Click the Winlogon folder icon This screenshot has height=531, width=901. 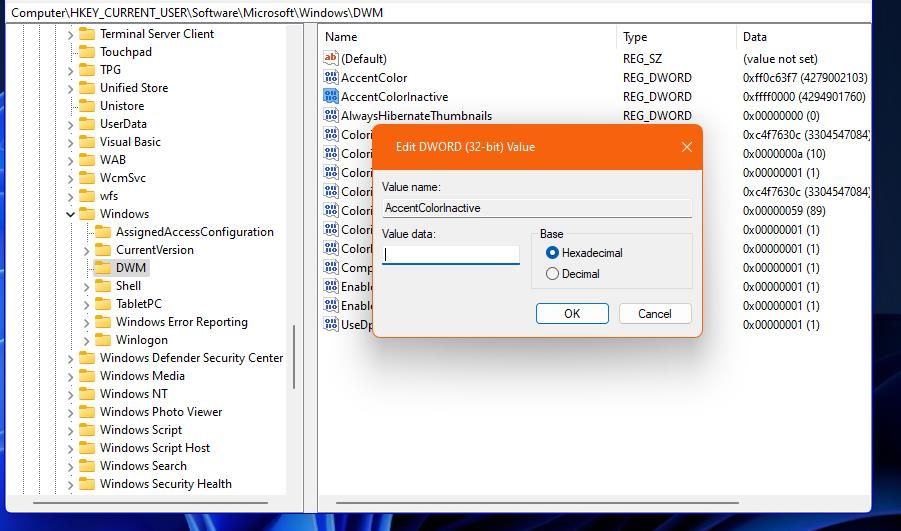pos(103,340)
